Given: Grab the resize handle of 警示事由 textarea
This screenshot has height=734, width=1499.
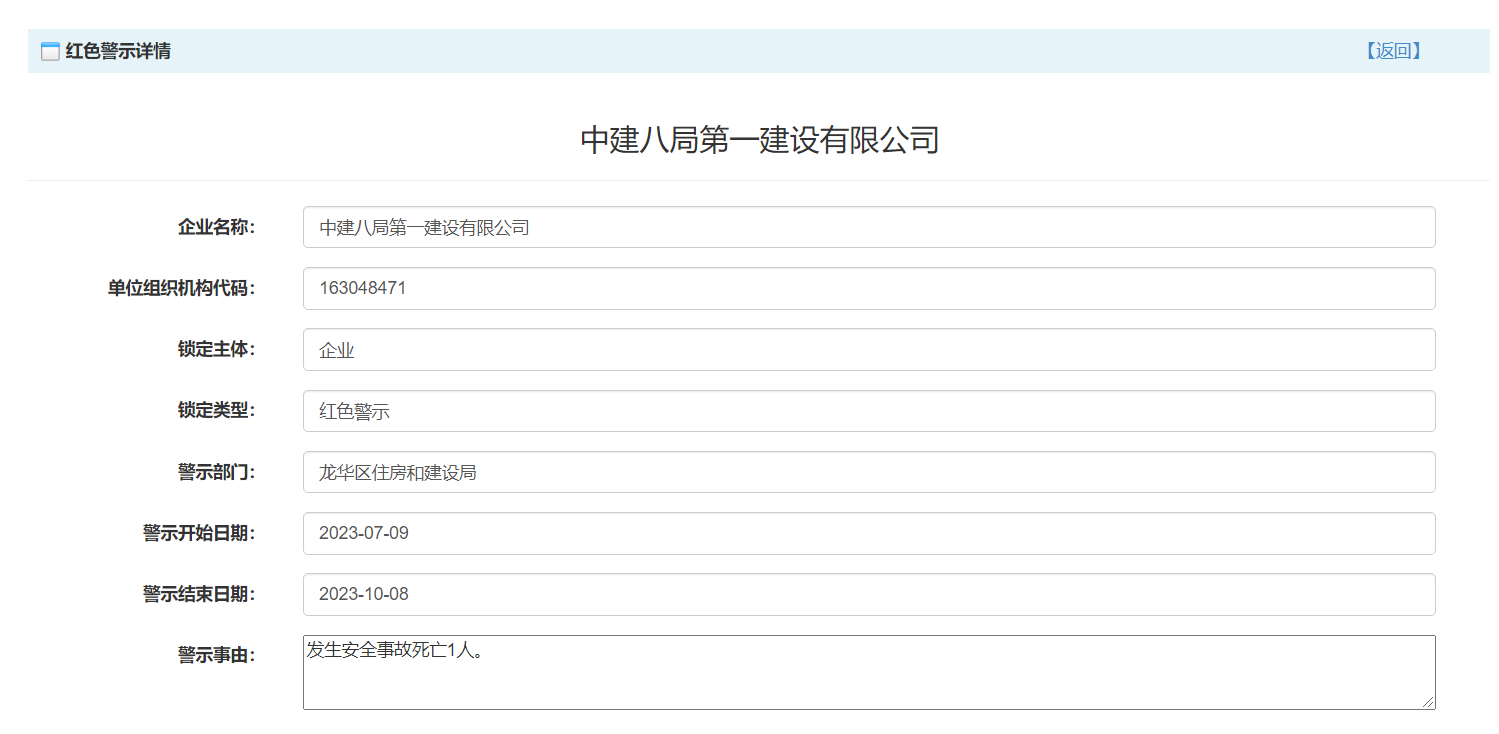Looking at the screenshot, I should 1428,702.
